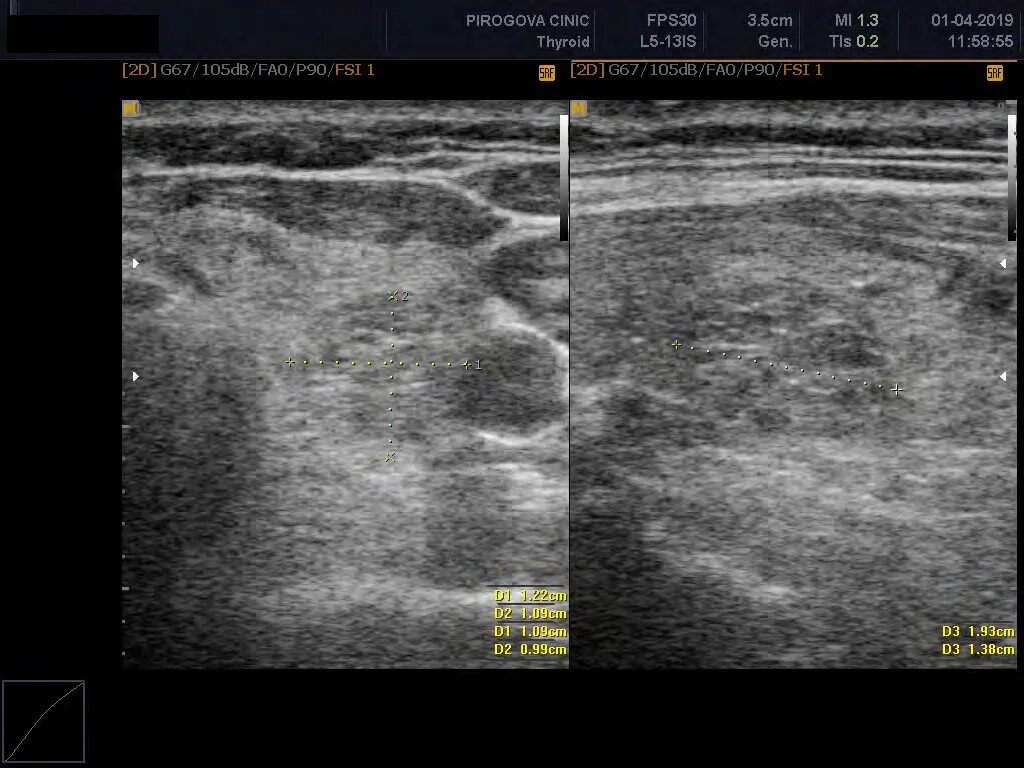Click the PIROGOVA CINIC label
This screenshot has width=1024, height=768.
click(x=527, y=20)
